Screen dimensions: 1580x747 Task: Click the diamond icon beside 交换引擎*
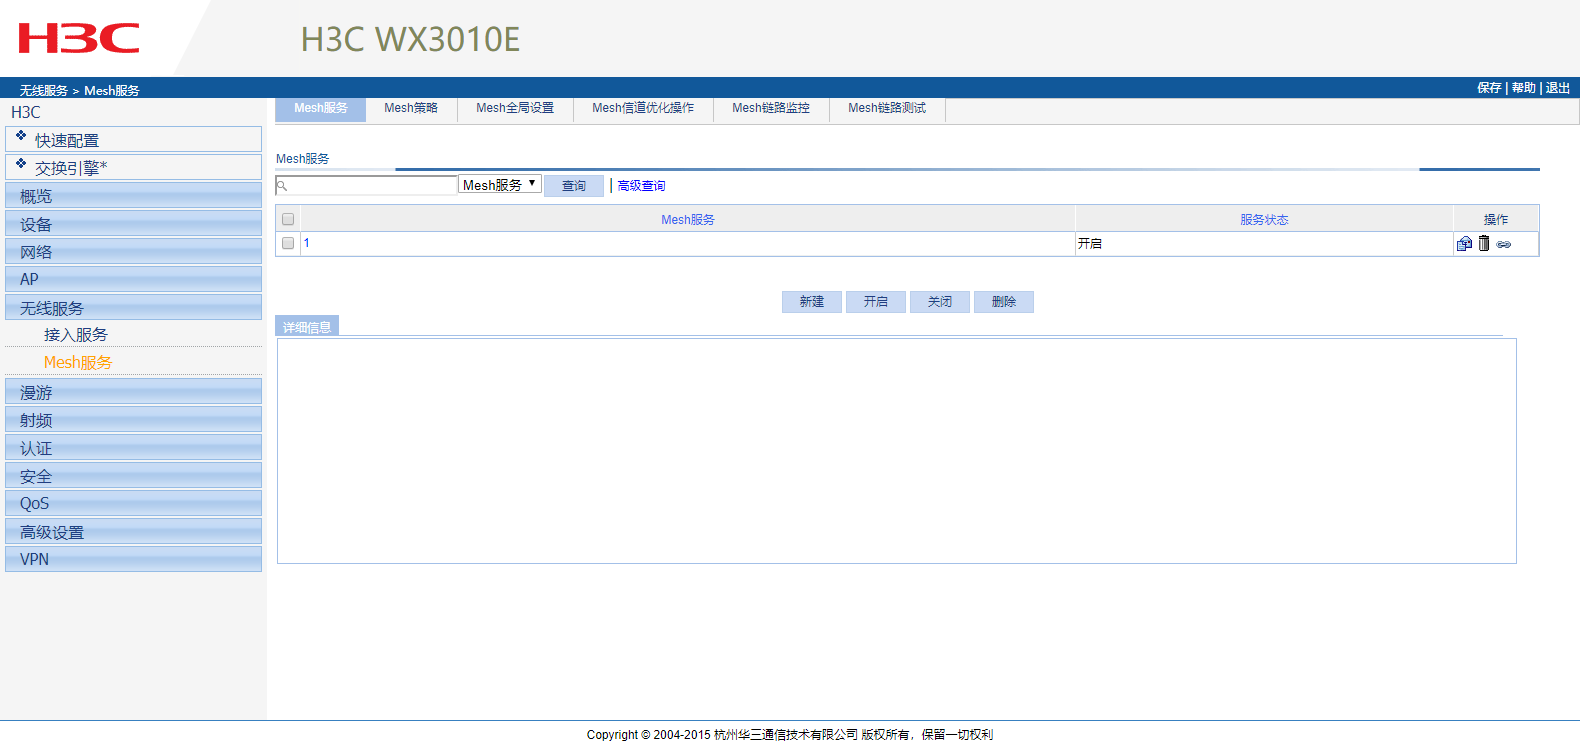coord(21,163)
